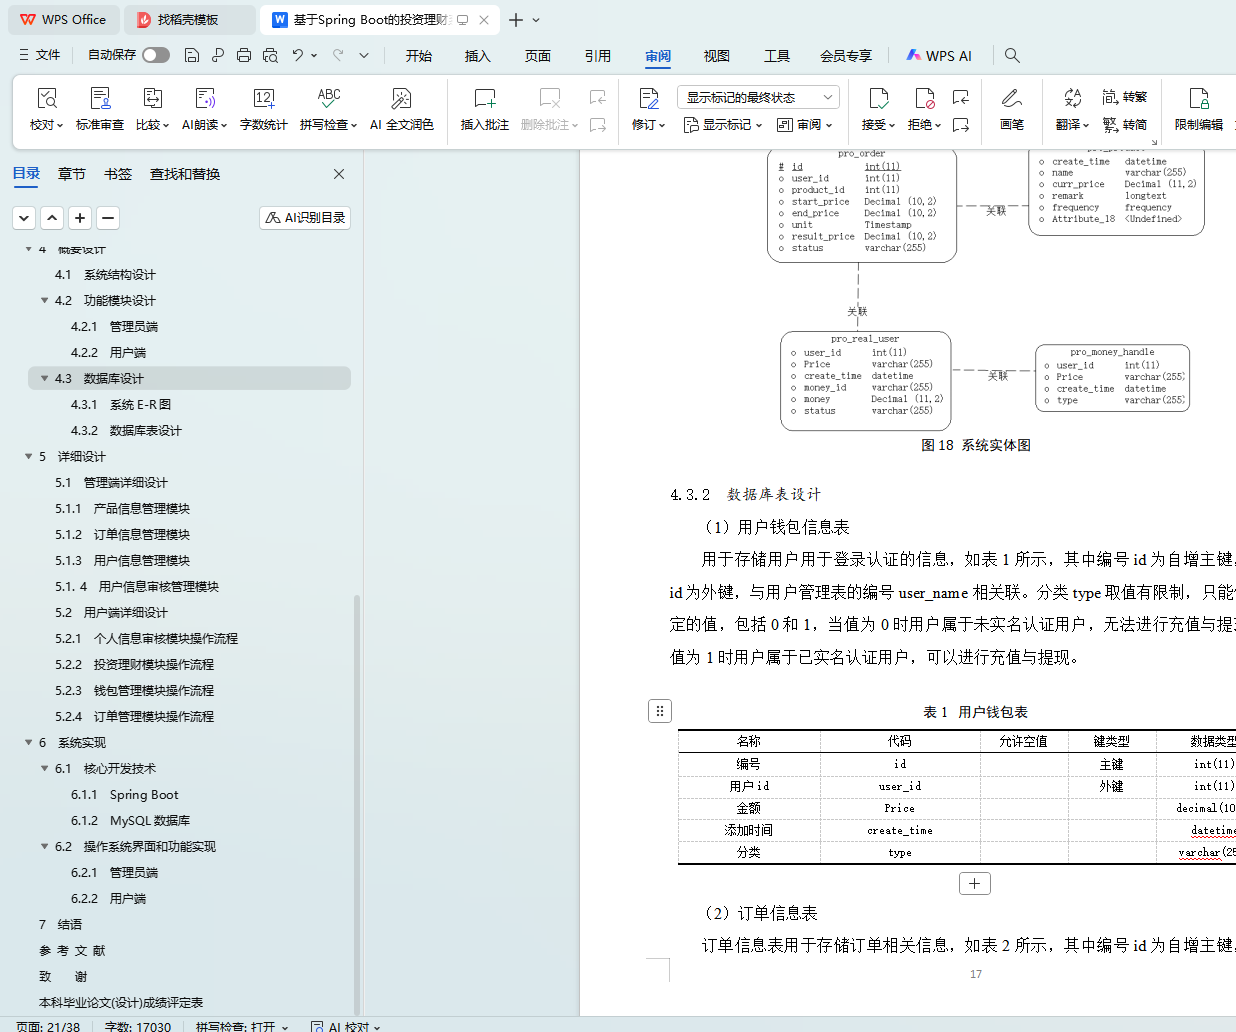Collapse the 4.3 数据库设计 tree node
The width and height of the screenshot is (1236, 1032).
pyautogui.click(x=45, y=379)
